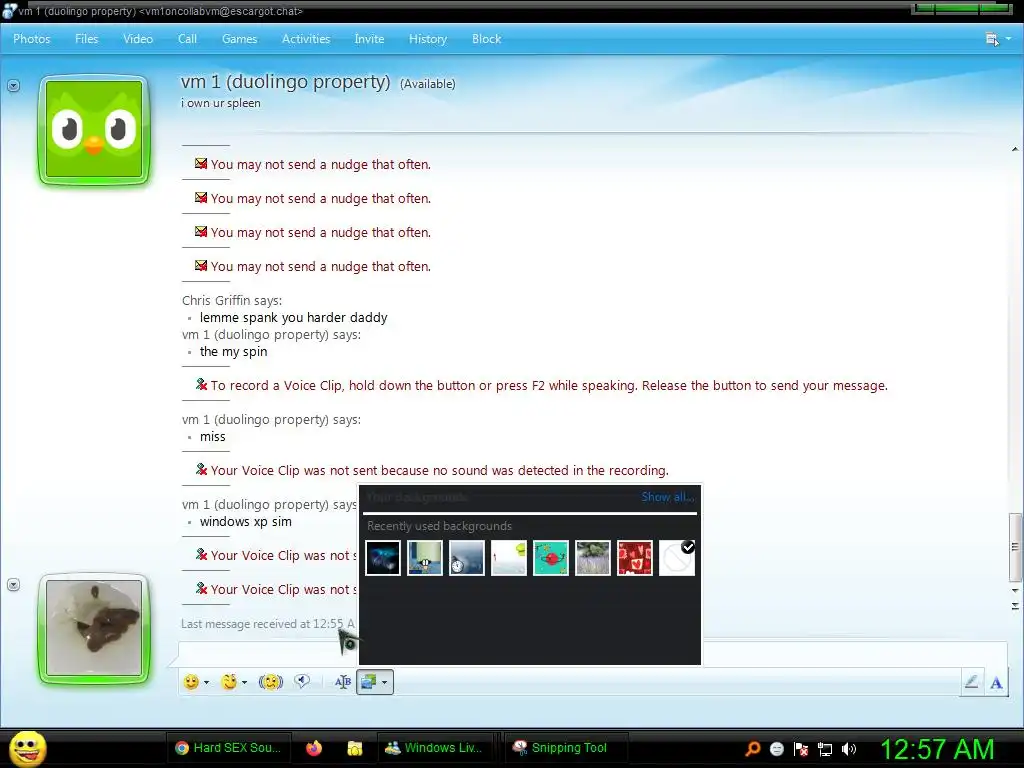Screen dimensions: 1024x768
Task: Choose the white background with green corner
Action: coord(508,558)
